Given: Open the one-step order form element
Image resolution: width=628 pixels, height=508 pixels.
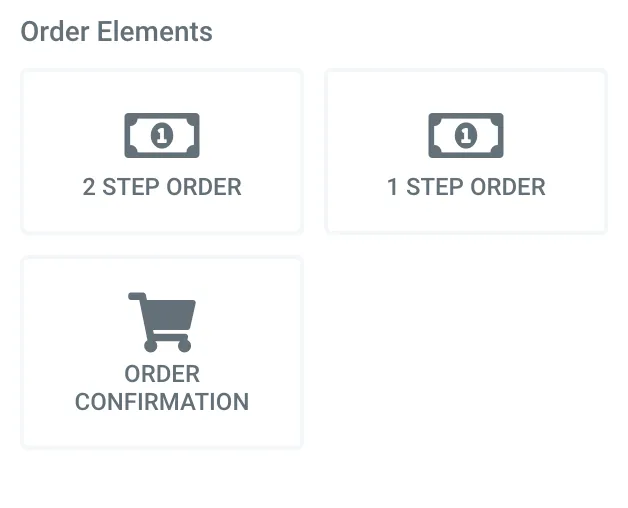Looking at the screenshot, I should [466, 152].
